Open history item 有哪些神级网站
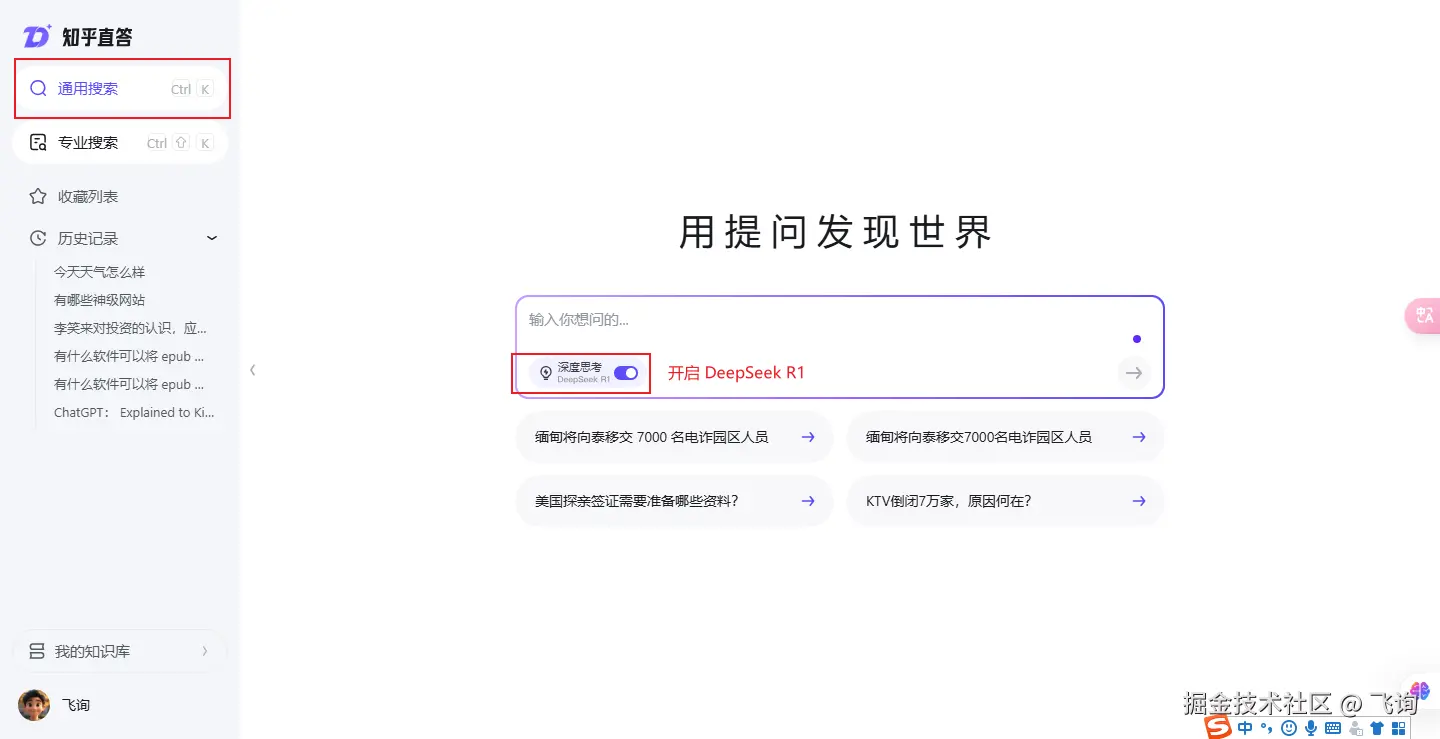The image size is (1440, 739). pyautogui.click(x=100, y=300)
